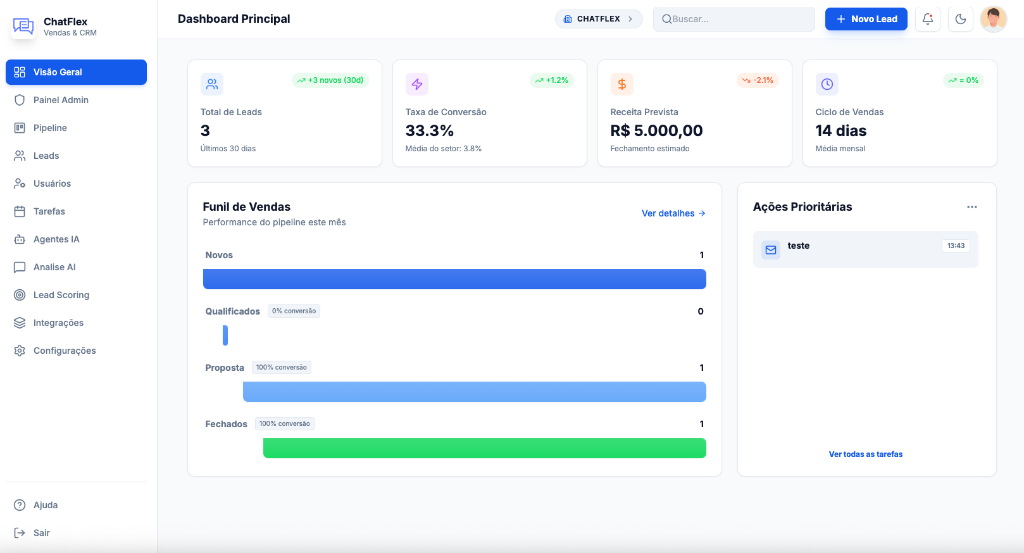
Task: Navigate to Pipeline
Action: 76,128
